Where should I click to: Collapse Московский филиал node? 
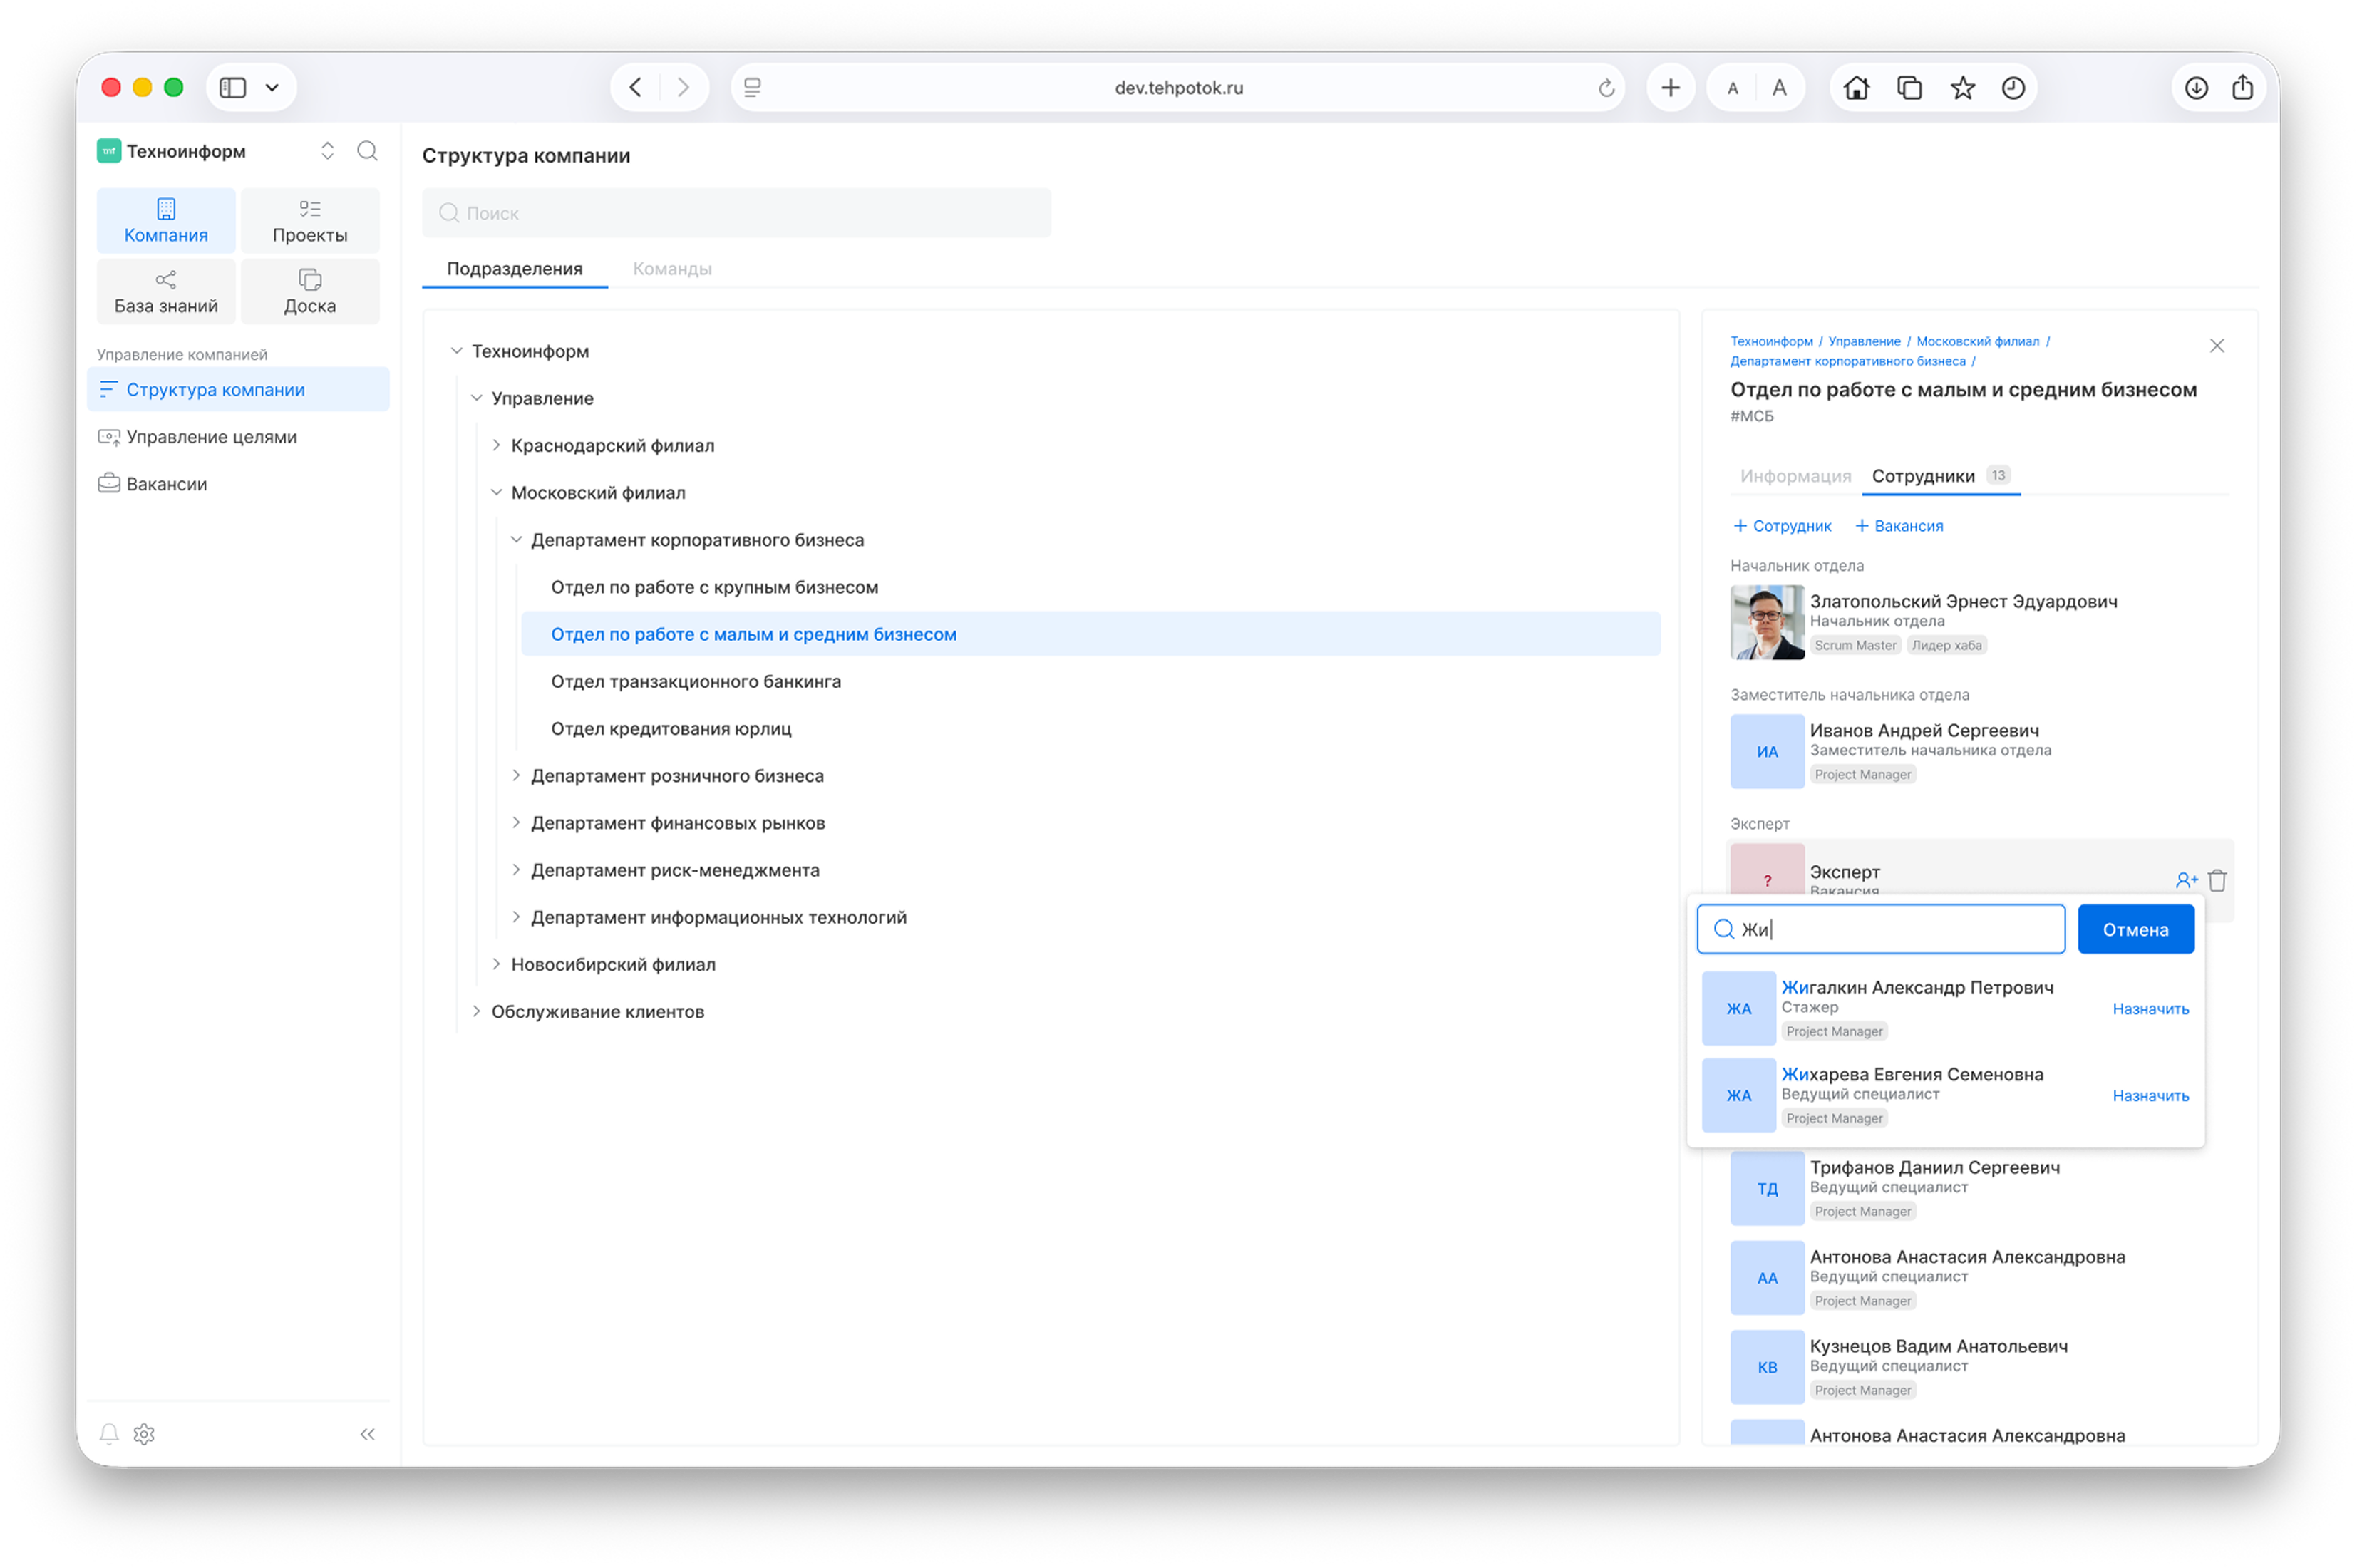pos(496,492)
